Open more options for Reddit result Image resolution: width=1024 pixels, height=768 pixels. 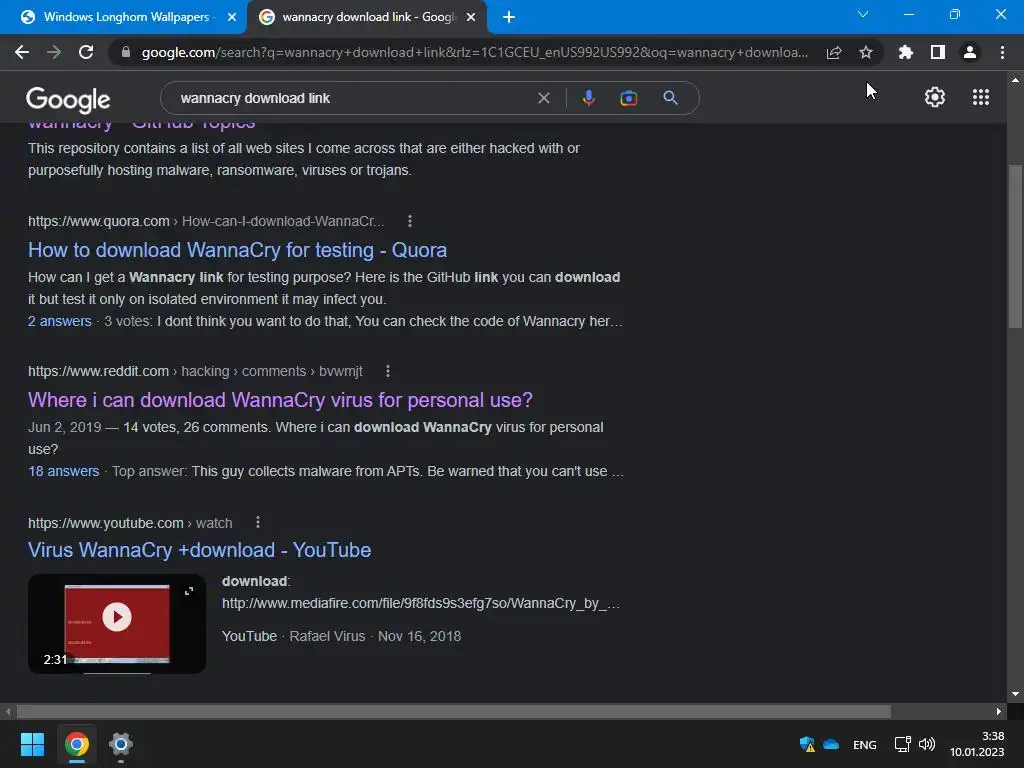click(x=387, y=371)
